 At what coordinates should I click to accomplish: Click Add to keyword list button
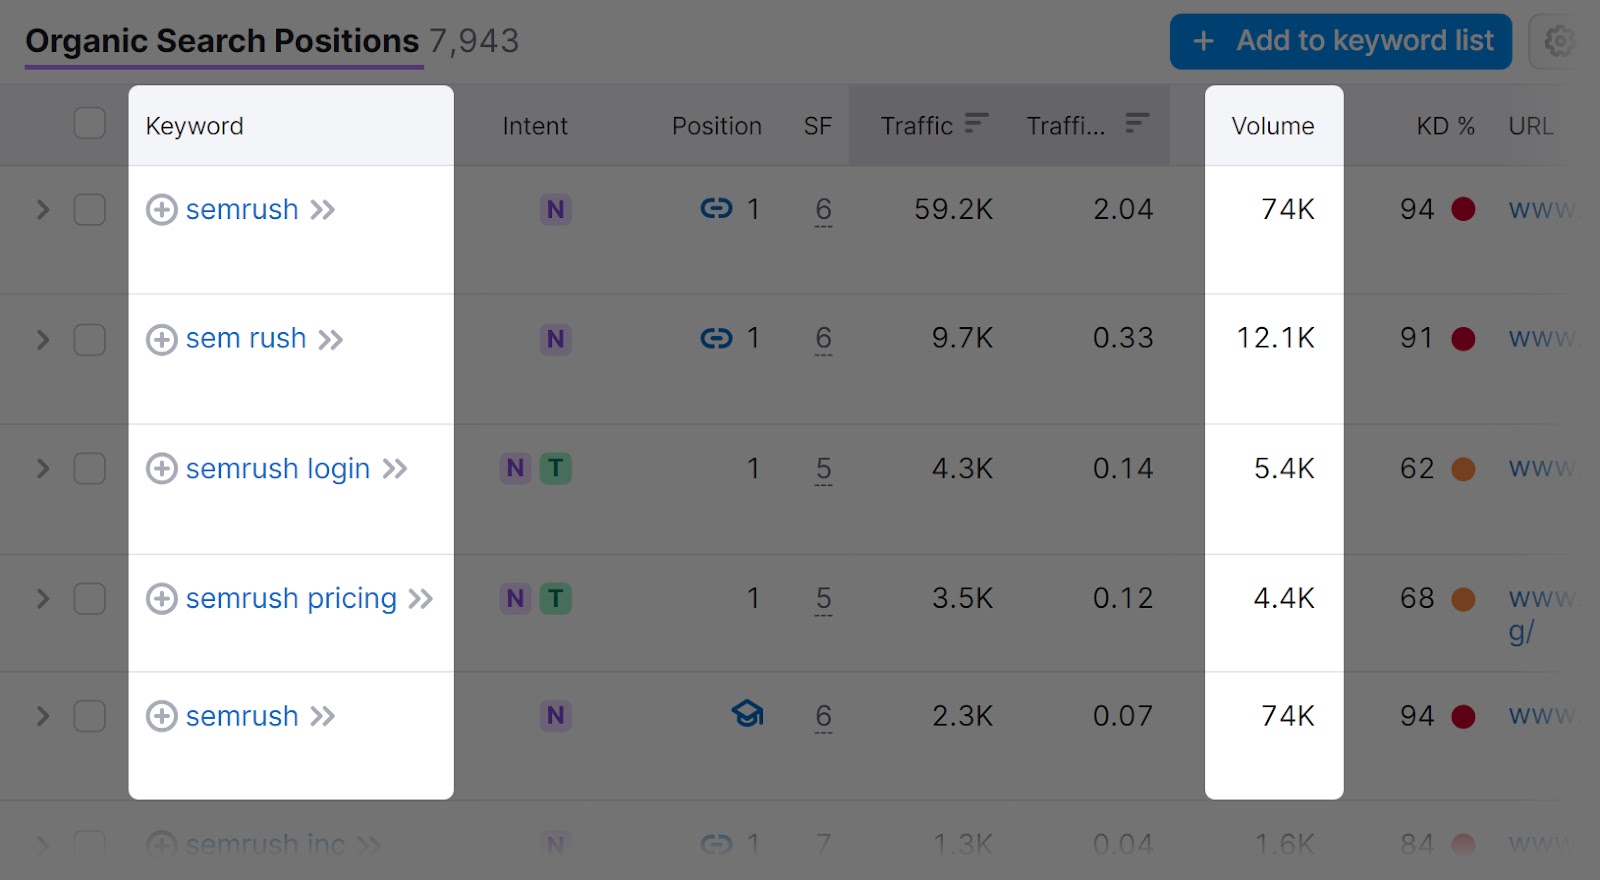click(x=1341, y=41)
